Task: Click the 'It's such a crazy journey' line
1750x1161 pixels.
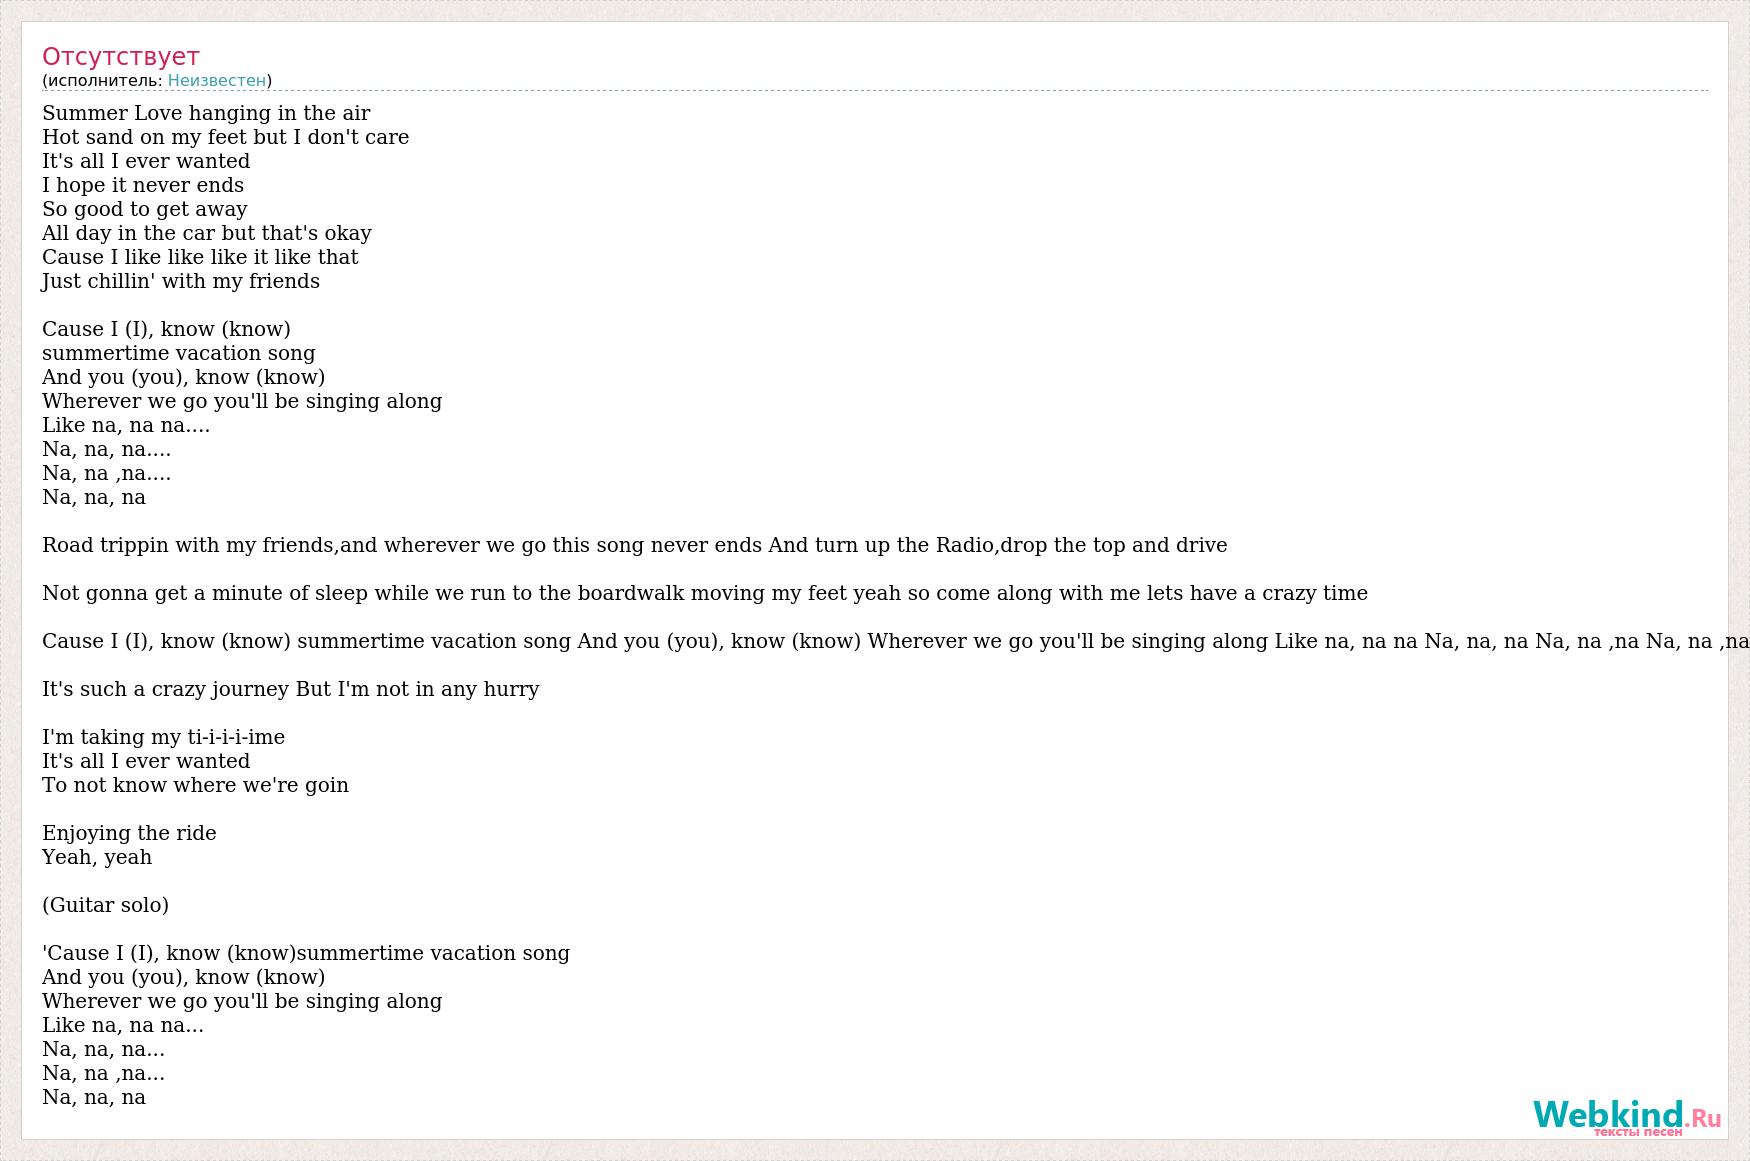Action: [291, 689]
